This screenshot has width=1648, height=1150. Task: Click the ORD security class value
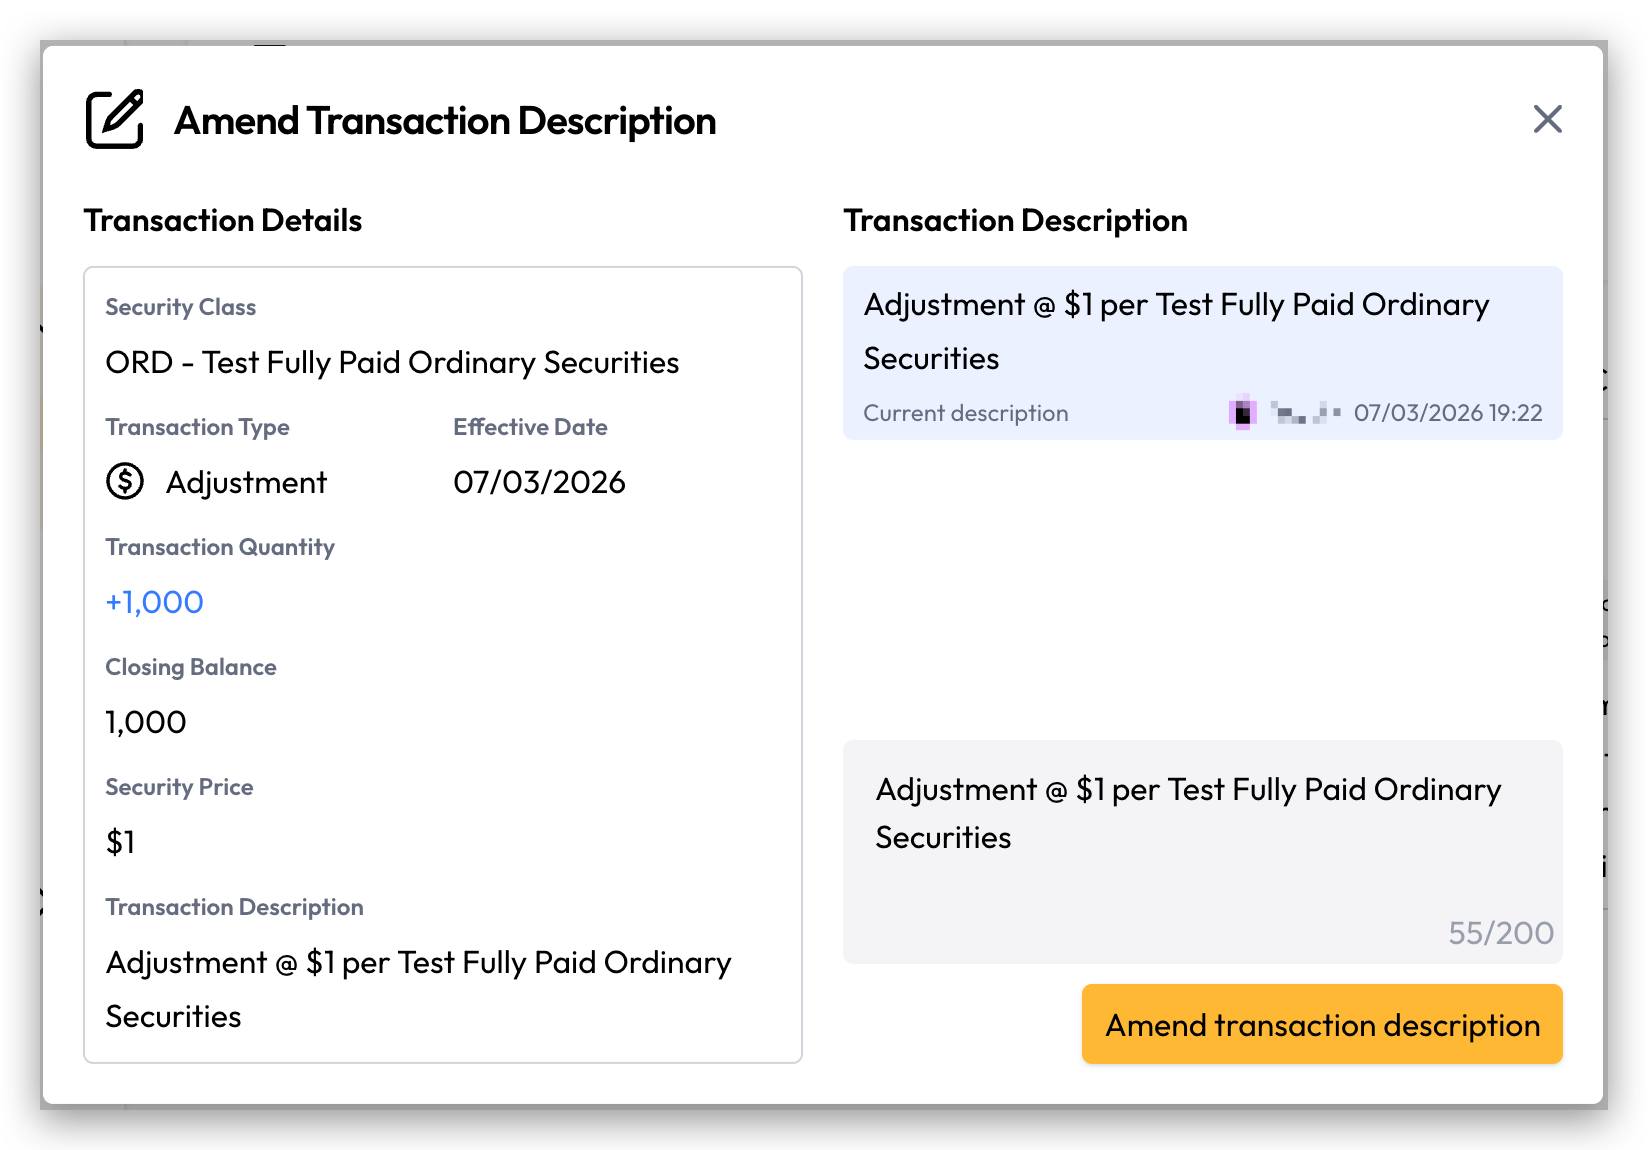(x=392, y=362)
